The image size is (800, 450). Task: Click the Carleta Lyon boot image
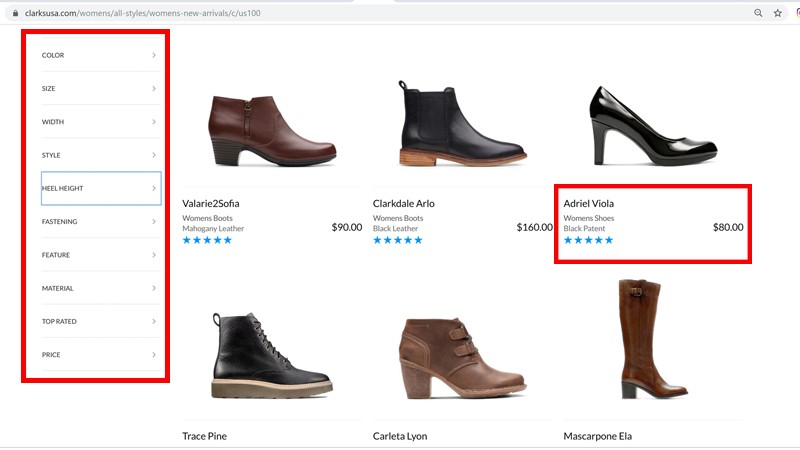460,357
